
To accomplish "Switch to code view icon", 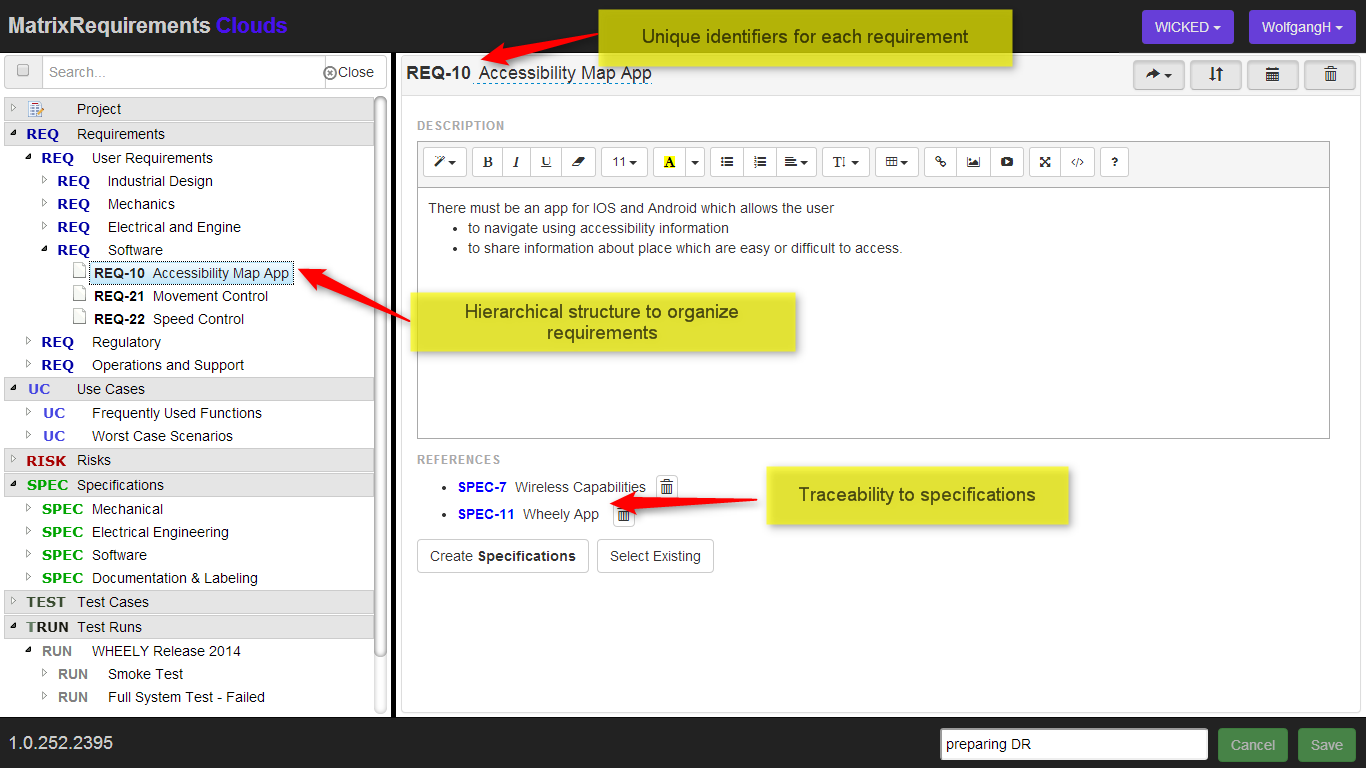I will 1077,162.
